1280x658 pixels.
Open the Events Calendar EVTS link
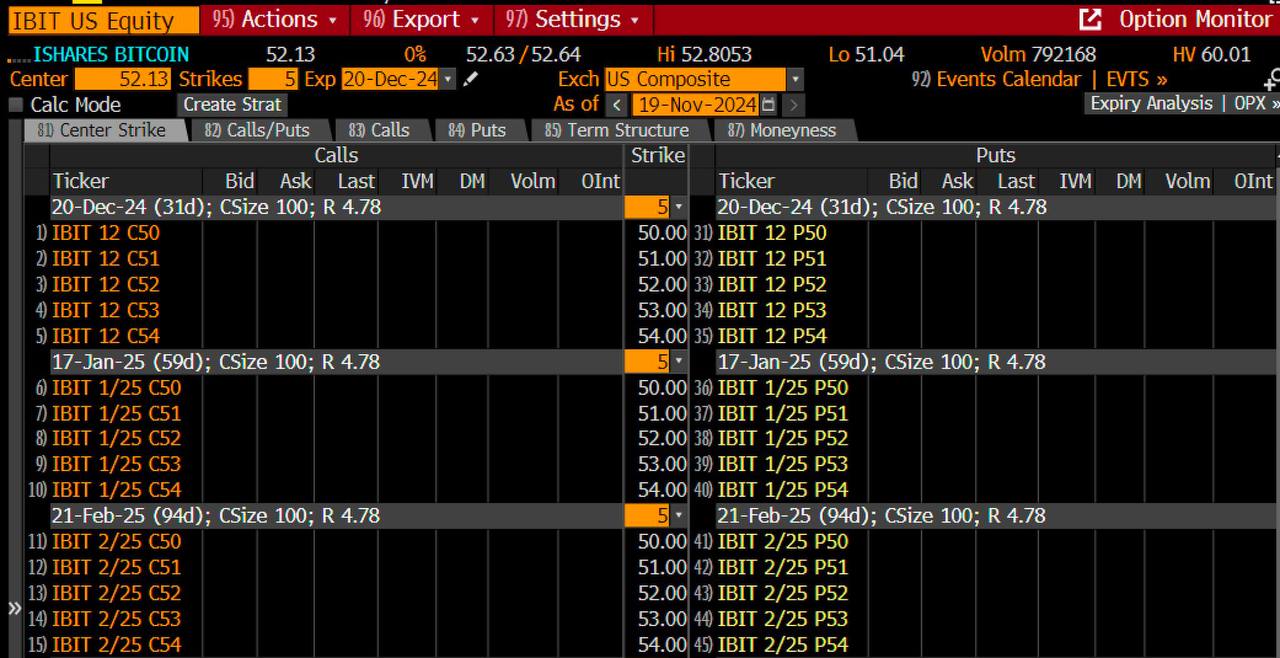[x=1039, y=79]
